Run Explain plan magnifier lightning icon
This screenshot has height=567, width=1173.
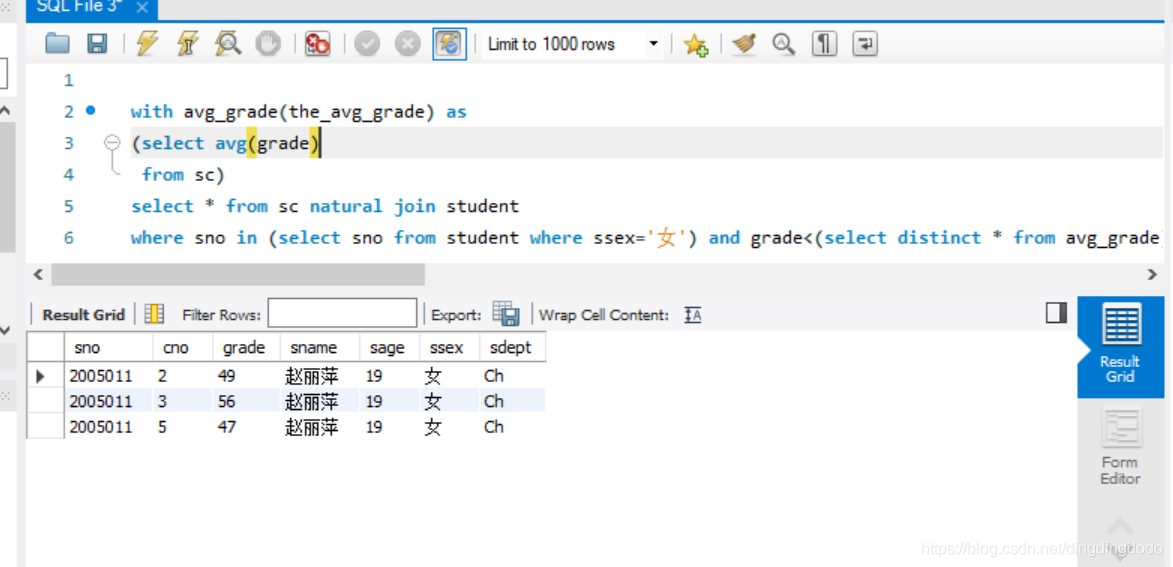coord(227,44)
